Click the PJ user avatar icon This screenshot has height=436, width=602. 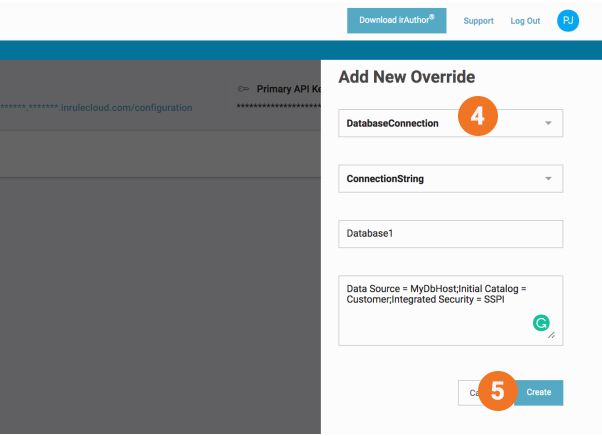pyautogui.click(x=568, y=20)
